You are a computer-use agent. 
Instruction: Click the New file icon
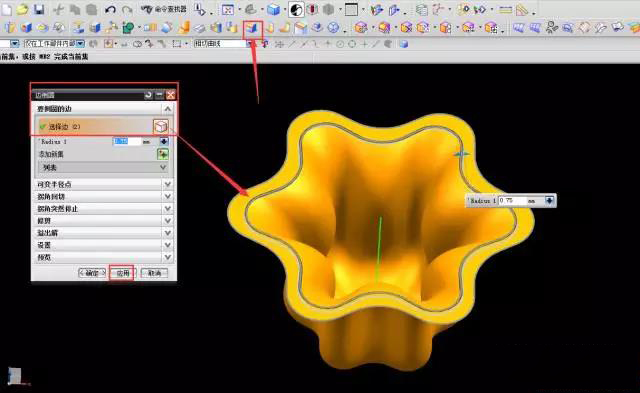point(6,9)
